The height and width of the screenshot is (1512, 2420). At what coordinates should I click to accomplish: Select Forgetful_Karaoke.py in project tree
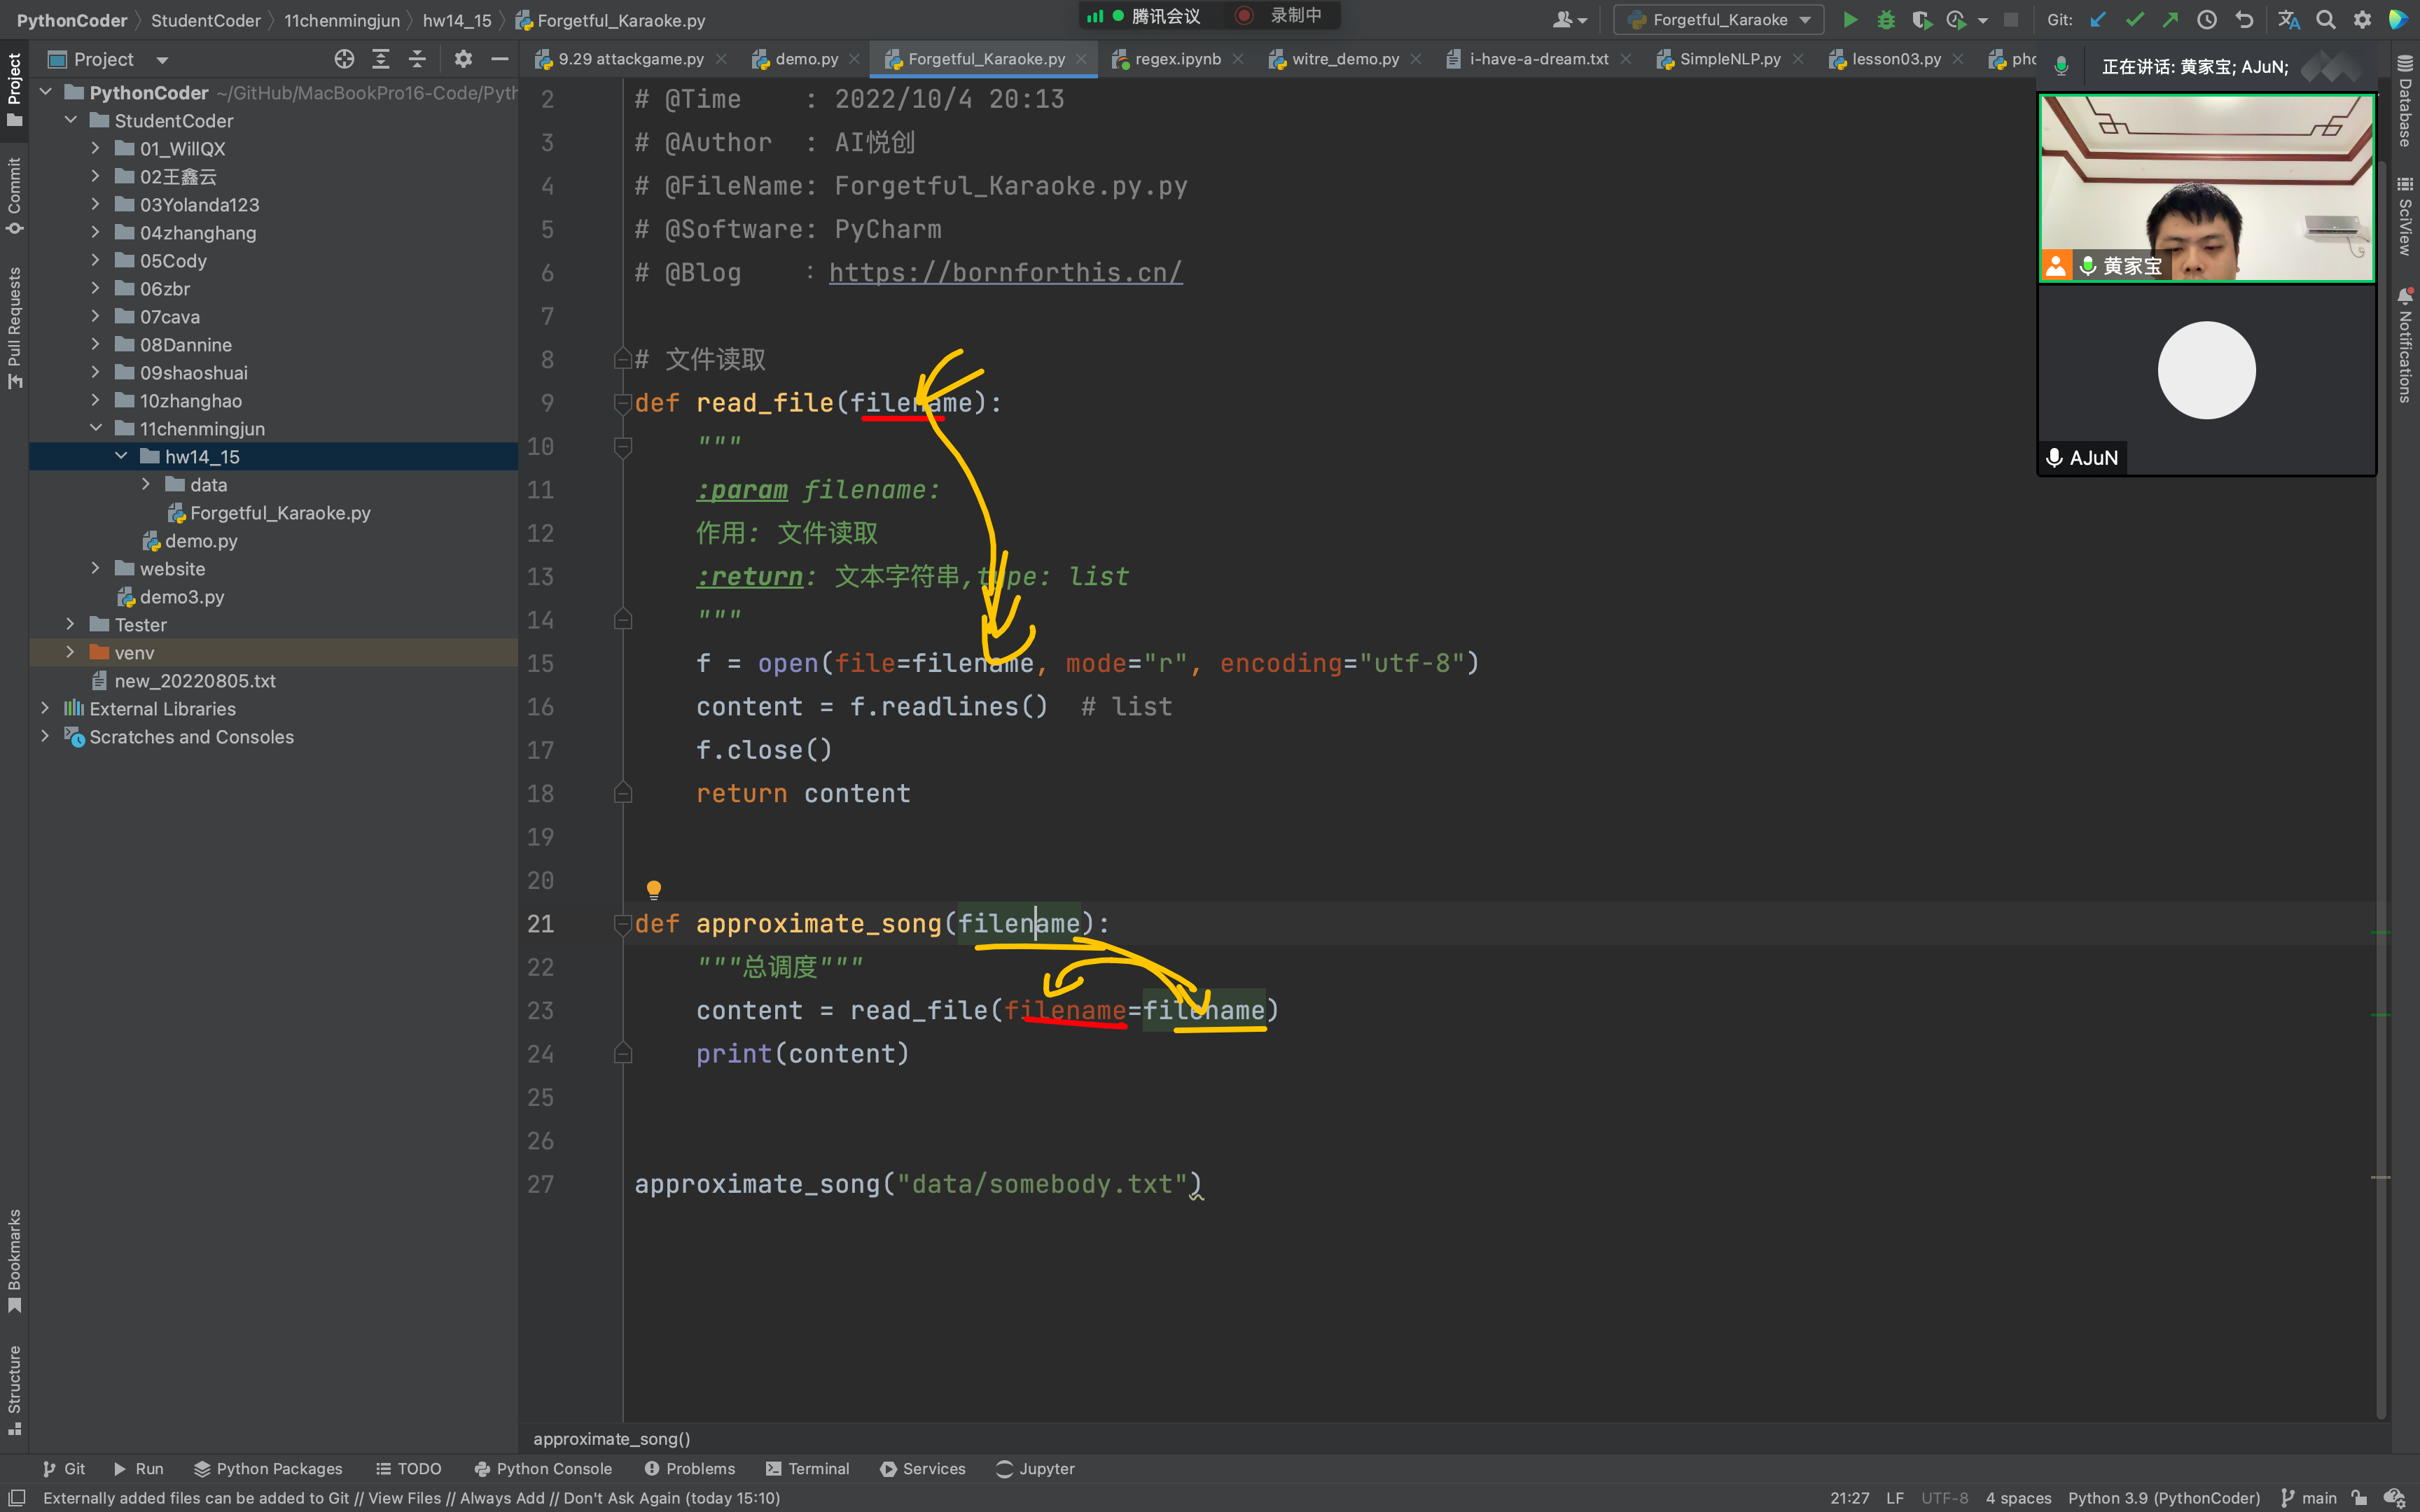coord(279,512)
